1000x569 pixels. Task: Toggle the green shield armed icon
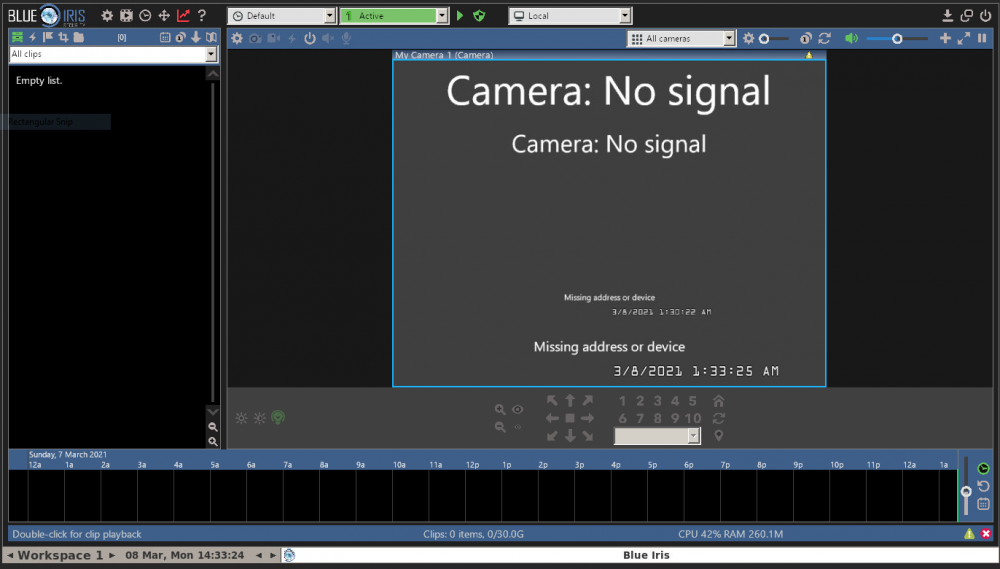point(479,16)
